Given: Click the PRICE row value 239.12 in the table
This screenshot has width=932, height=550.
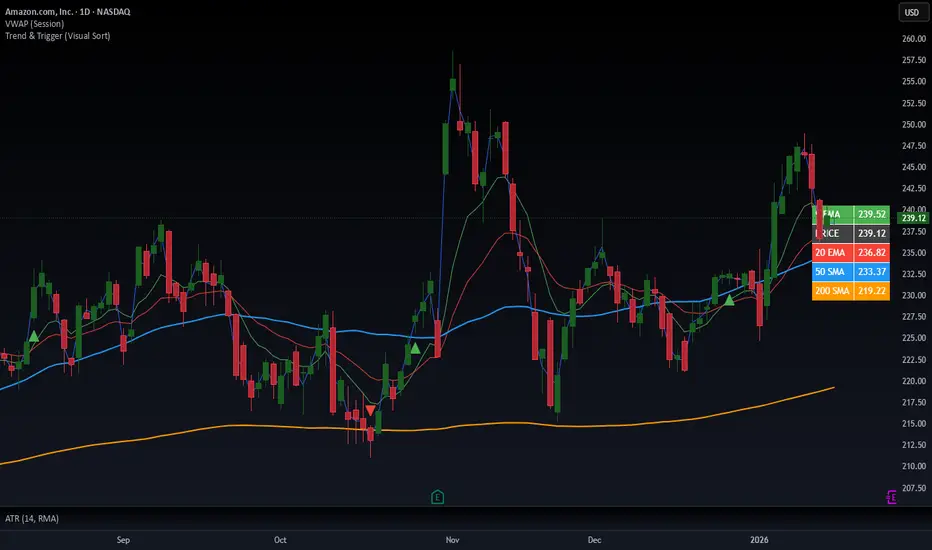Looking at the screenshot, I should click(x=871, y=233).
